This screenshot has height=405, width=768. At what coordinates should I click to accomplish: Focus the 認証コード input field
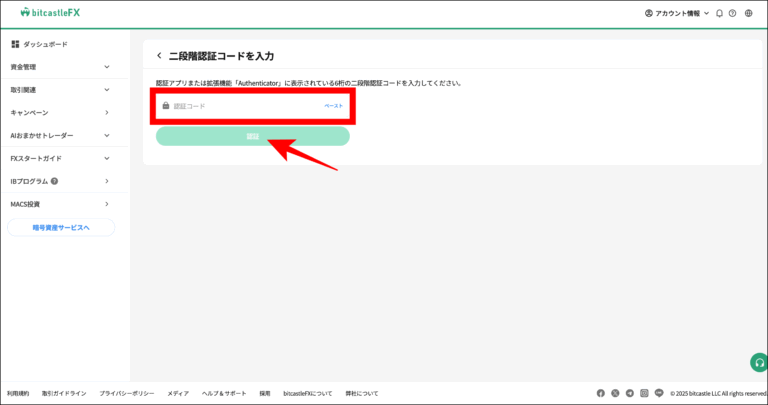pos(253,106)
